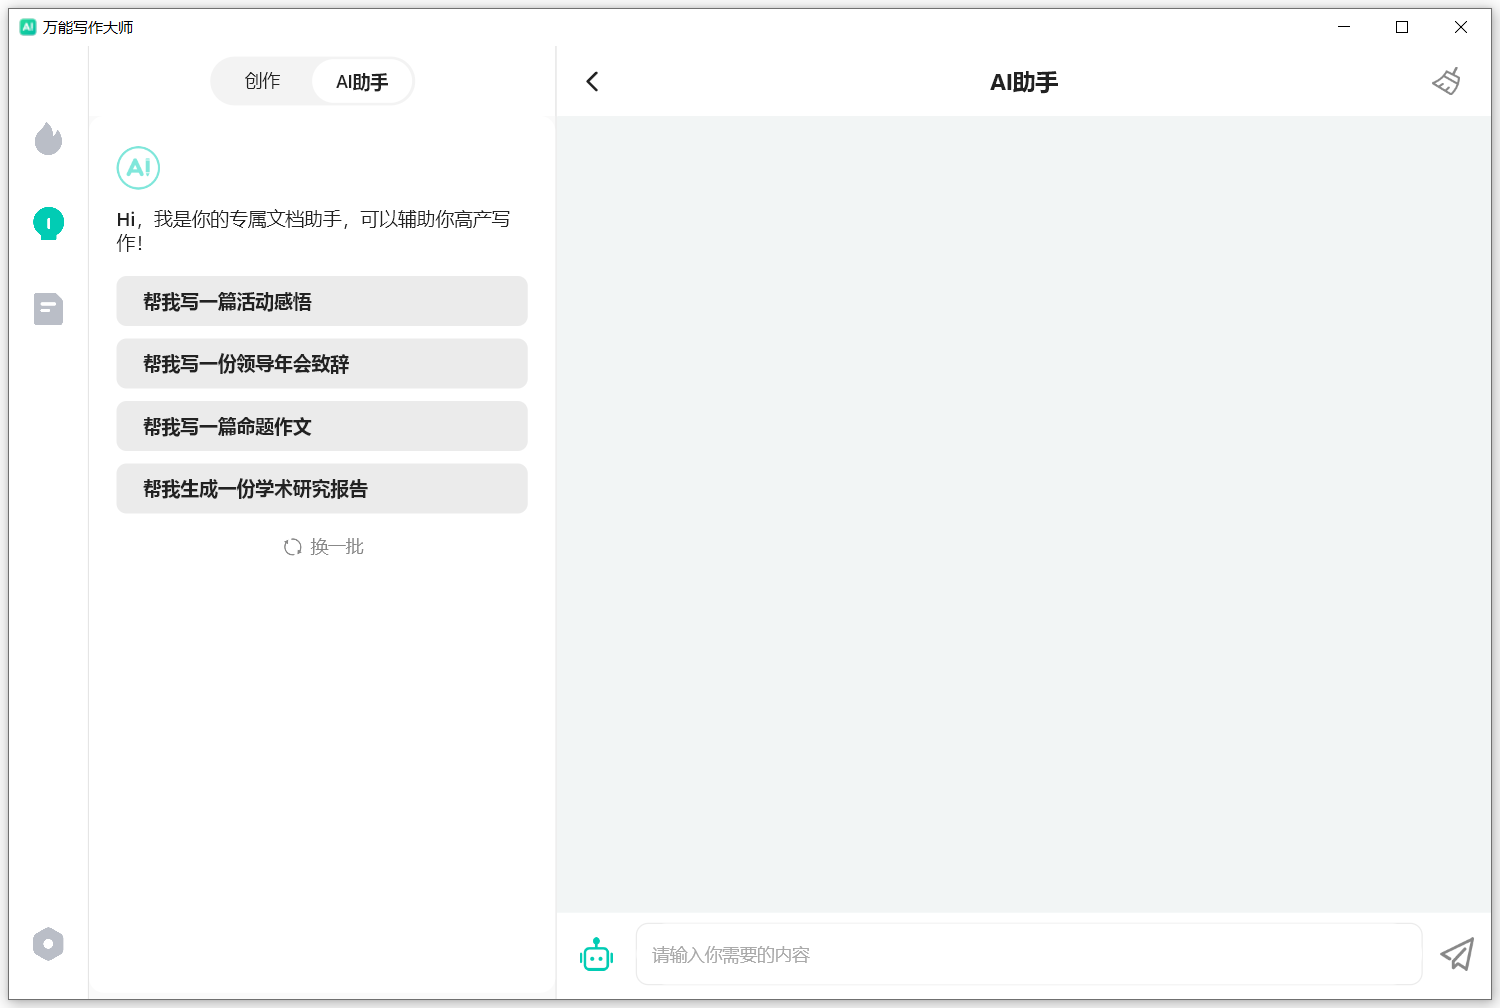Open the hot topics flame icon
Image resolution: width=1500 pixels, height=1008 pixels.
(48, 139)
